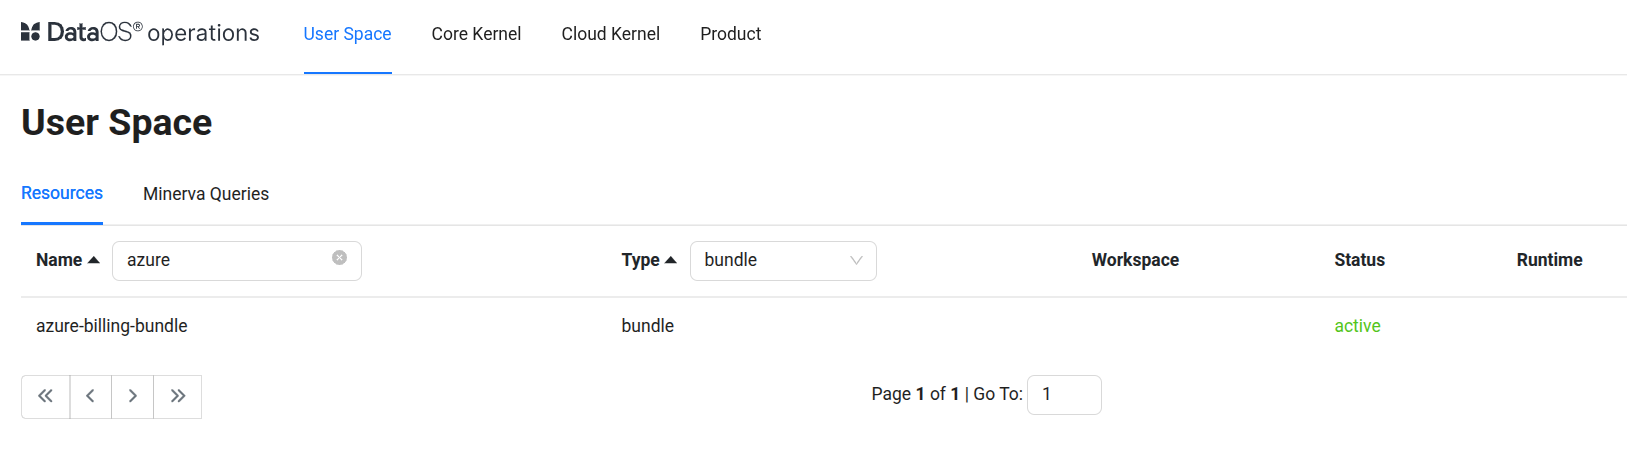The image size is (1627, 468).
Task: Click the Workspace column header
Action: point(1135,260)
